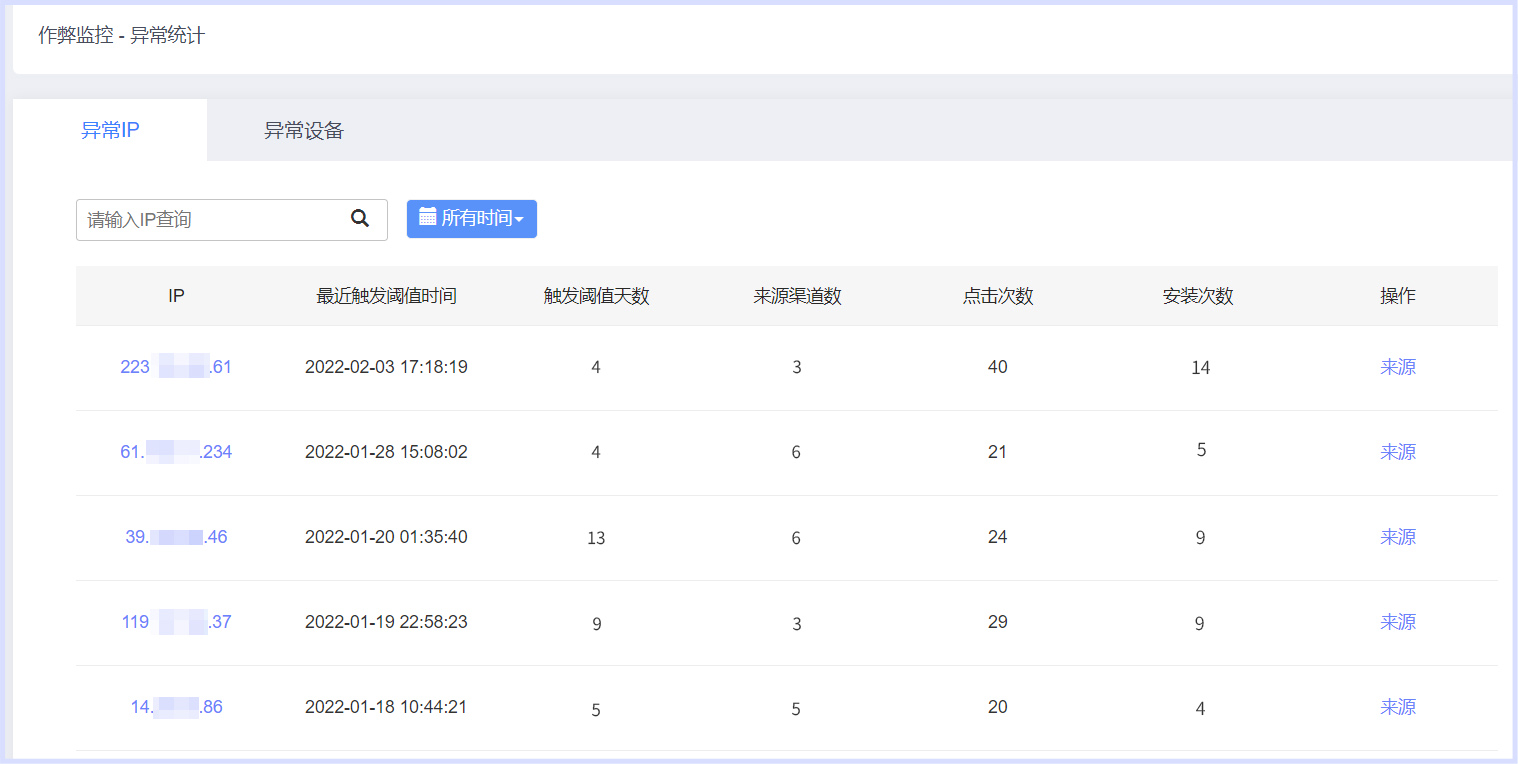
Task: Select timestamp 2022-01-19 22:58:23
Action: point(386,622)
